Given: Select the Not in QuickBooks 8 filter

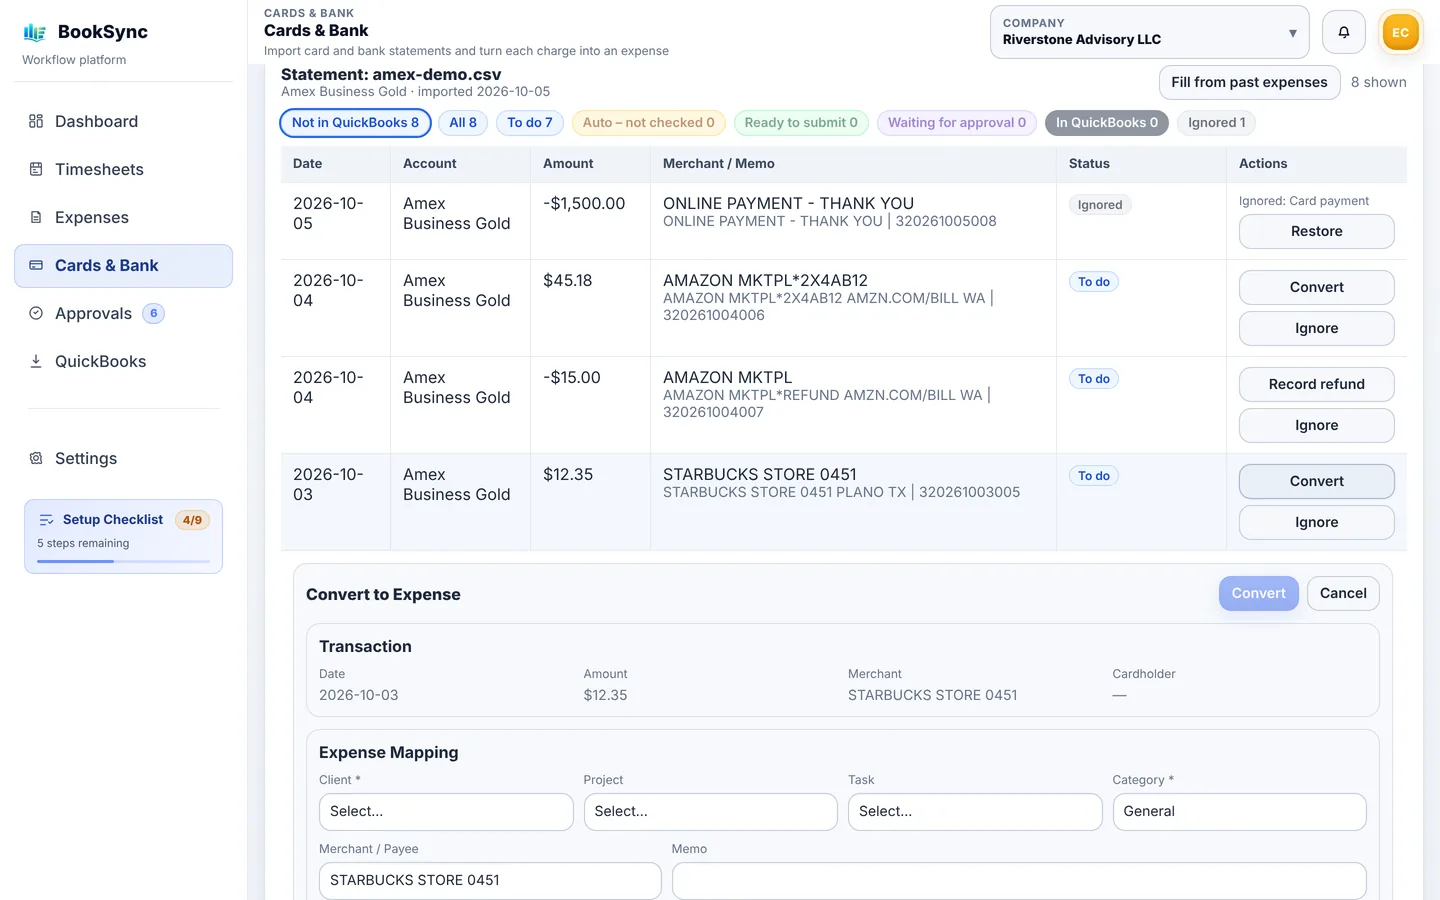Looking at the screenshot, I should [x=355, y=123].
